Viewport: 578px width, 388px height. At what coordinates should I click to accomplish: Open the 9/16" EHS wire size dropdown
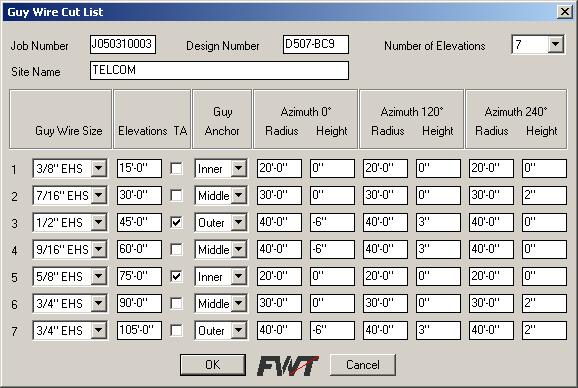(x=98, y=249)
